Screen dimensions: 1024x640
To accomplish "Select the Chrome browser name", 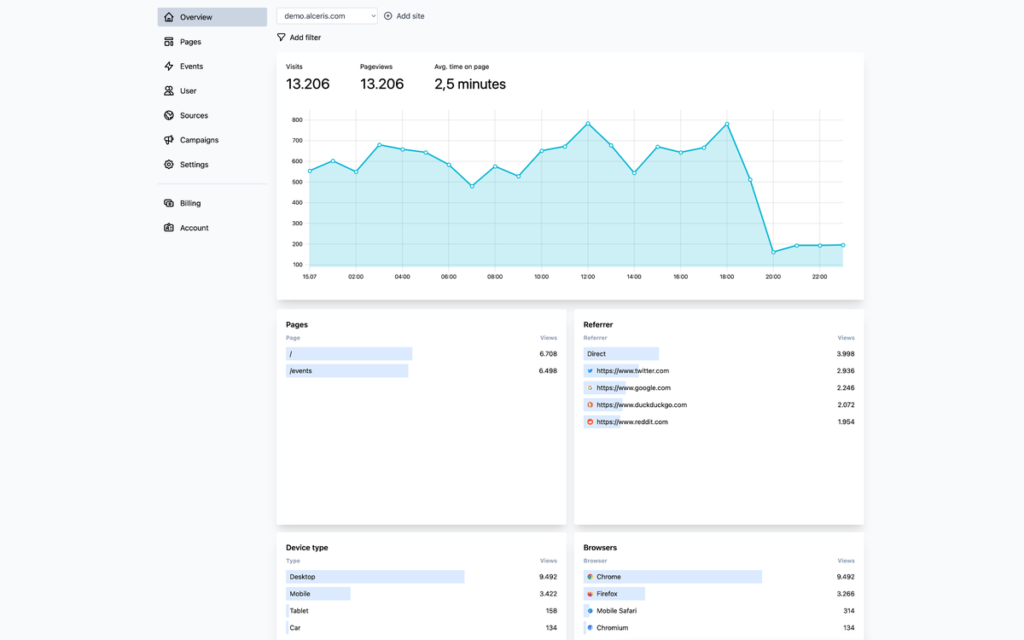I will coord(608,577).
